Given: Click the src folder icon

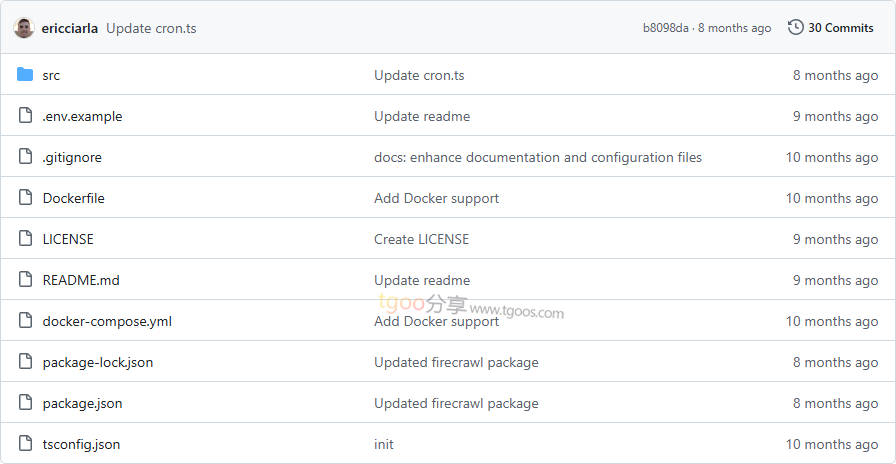Looking at the screenshot, I should click(25, 75).
